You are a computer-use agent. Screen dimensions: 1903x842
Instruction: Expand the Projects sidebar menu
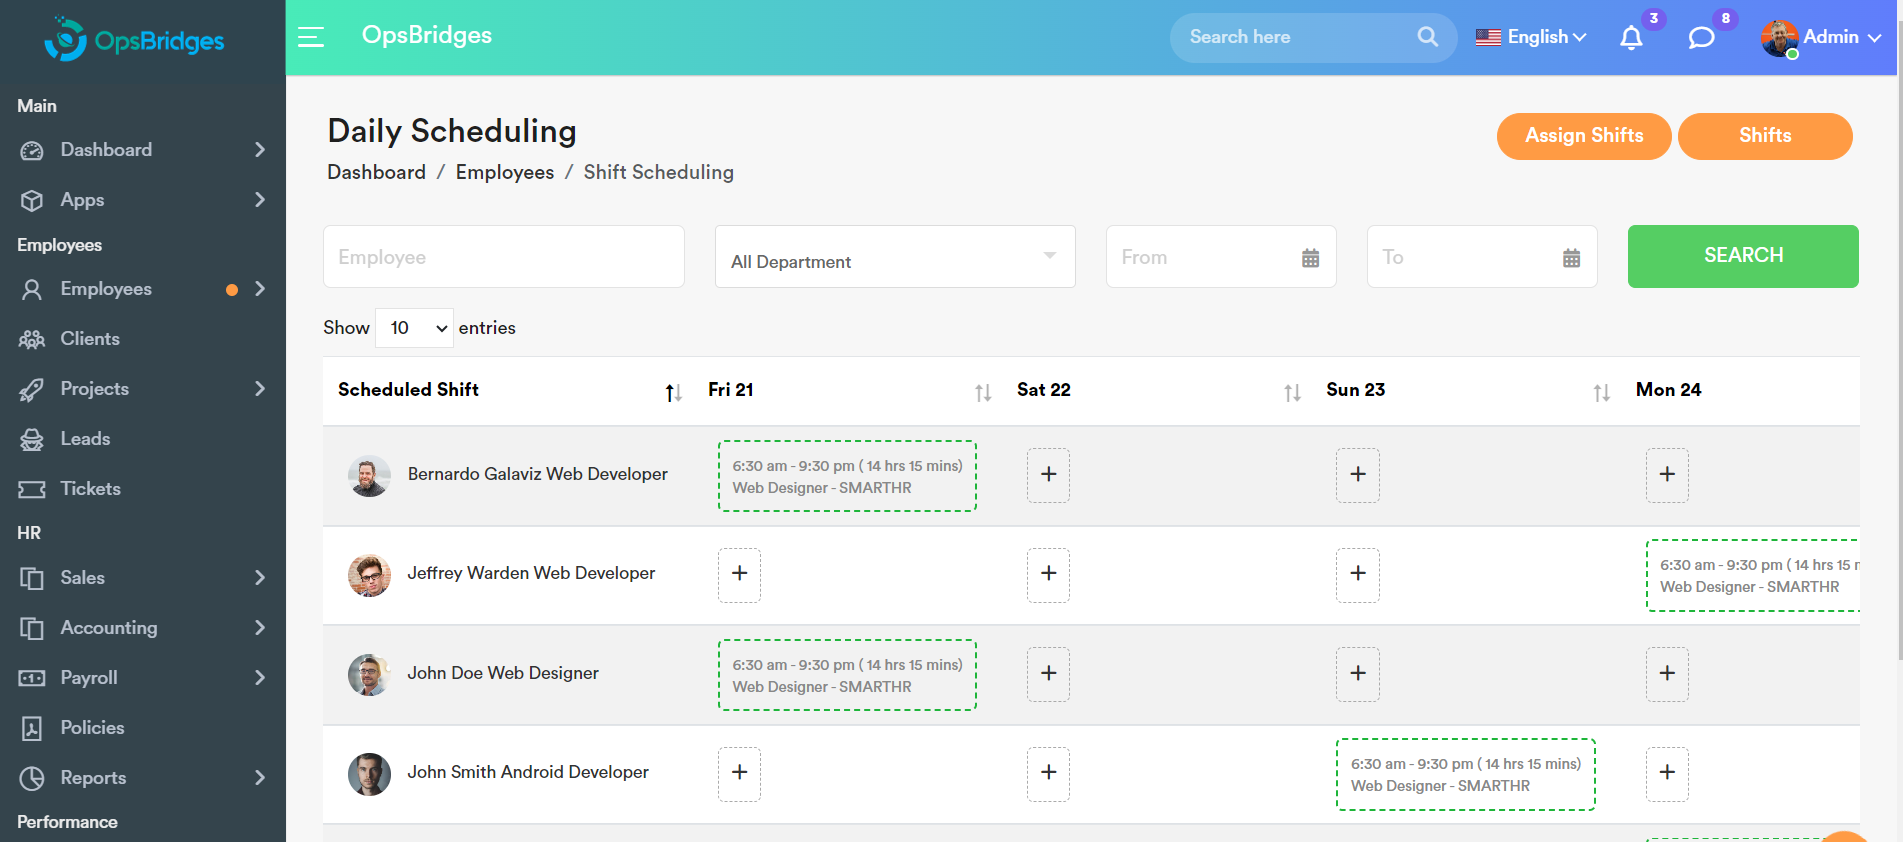pos(143,389)
